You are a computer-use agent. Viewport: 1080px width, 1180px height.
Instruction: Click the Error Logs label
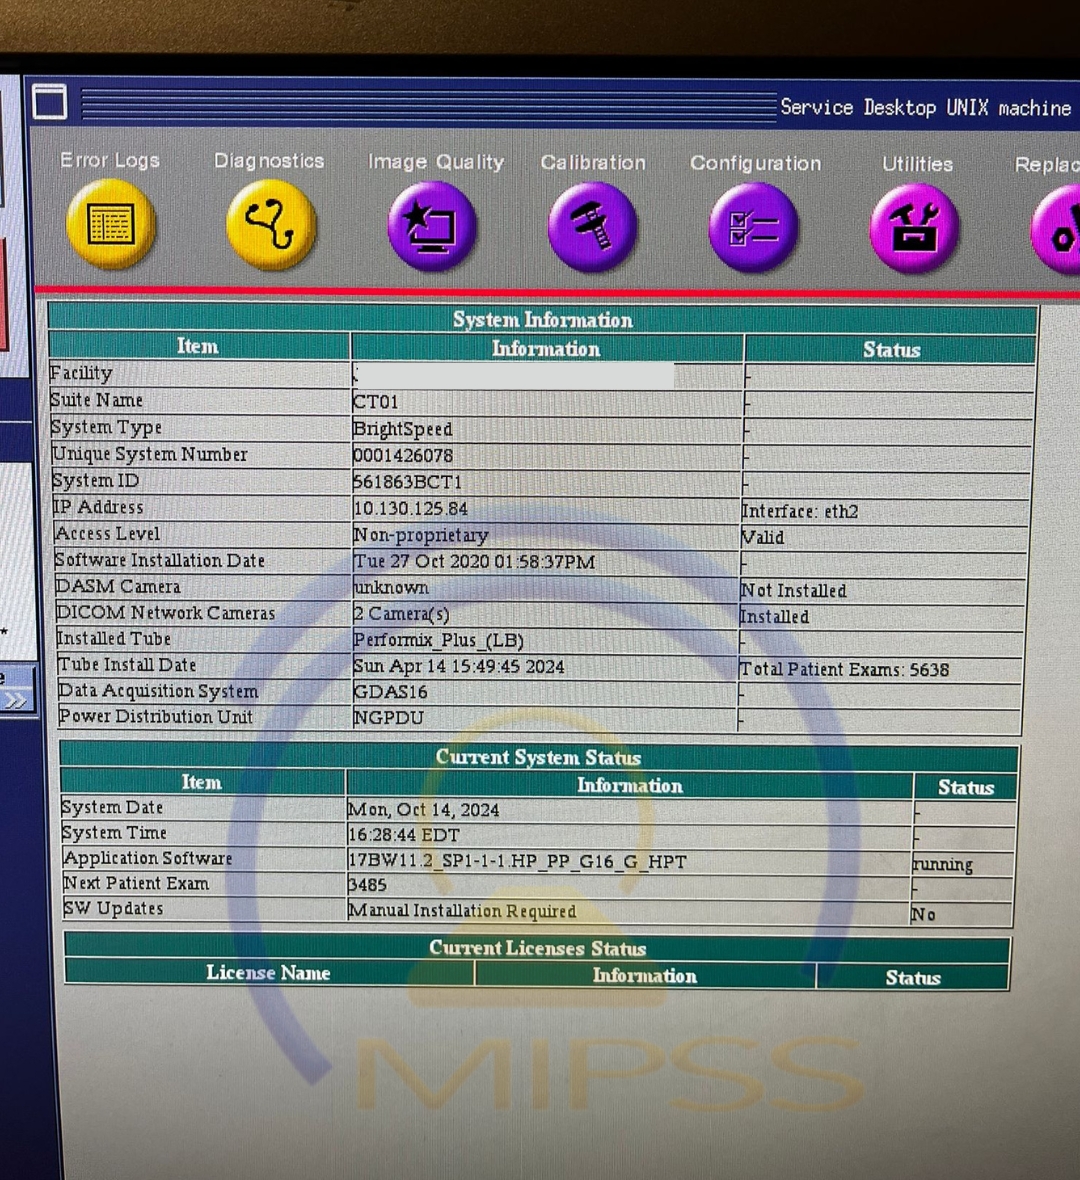110,160
